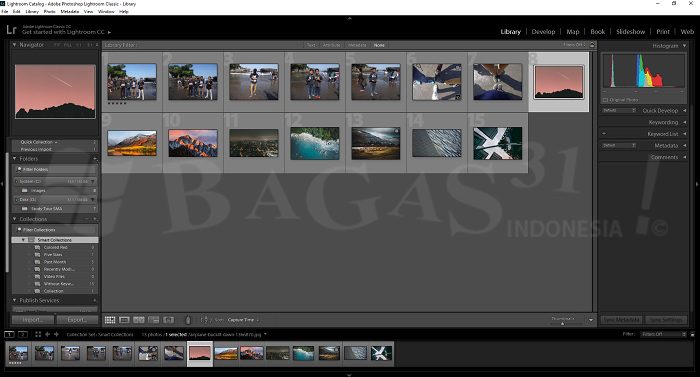The width and height of the screenshot is (700, 377).
Task: Switch to Compare view in toolbar
Action: tap(139, 320)
